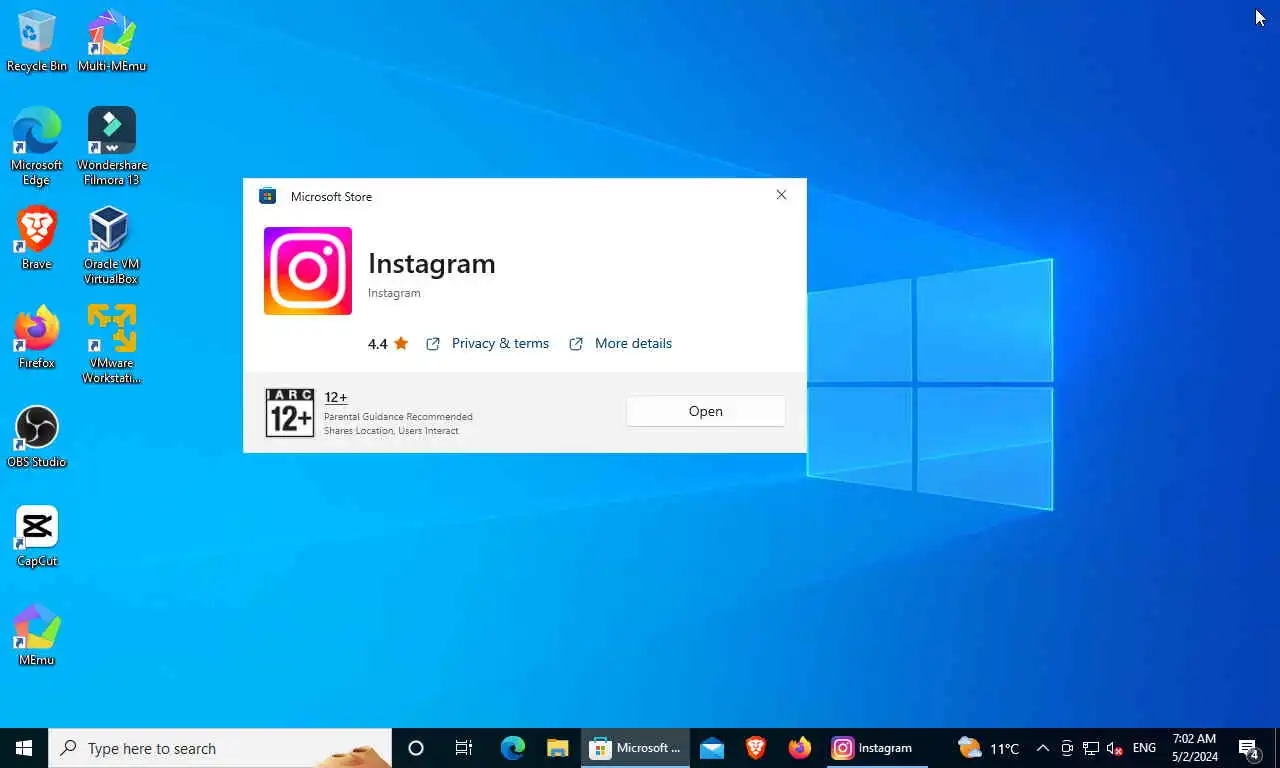Open Task View on the taskbar
Viewport: 1280px width, 768px height.
tap(464, 748)
